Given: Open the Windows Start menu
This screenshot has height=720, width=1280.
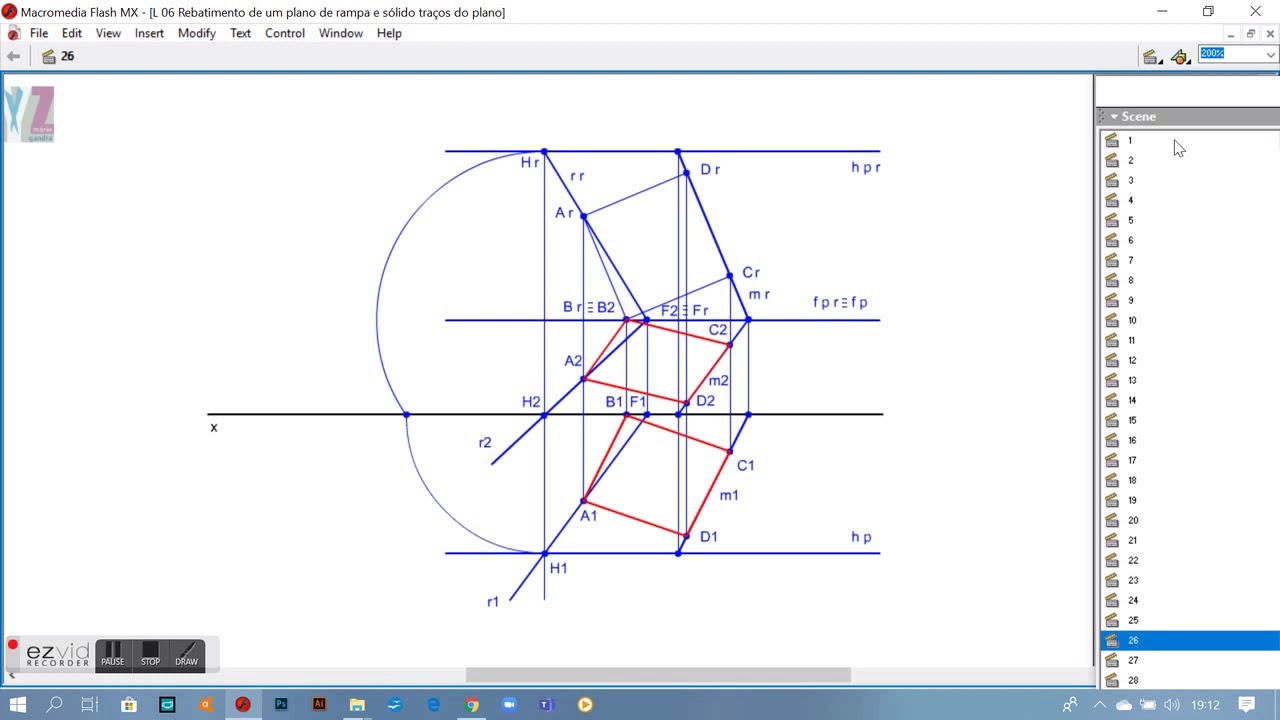Looking at the screenshot, I should pos(18,705).
